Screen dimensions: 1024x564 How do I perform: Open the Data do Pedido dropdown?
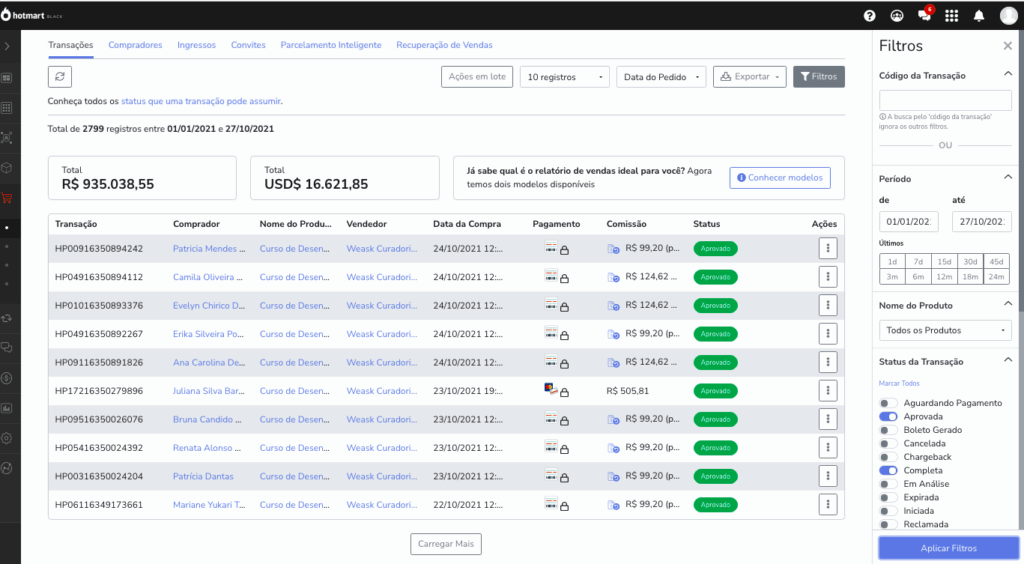(661, 77)
